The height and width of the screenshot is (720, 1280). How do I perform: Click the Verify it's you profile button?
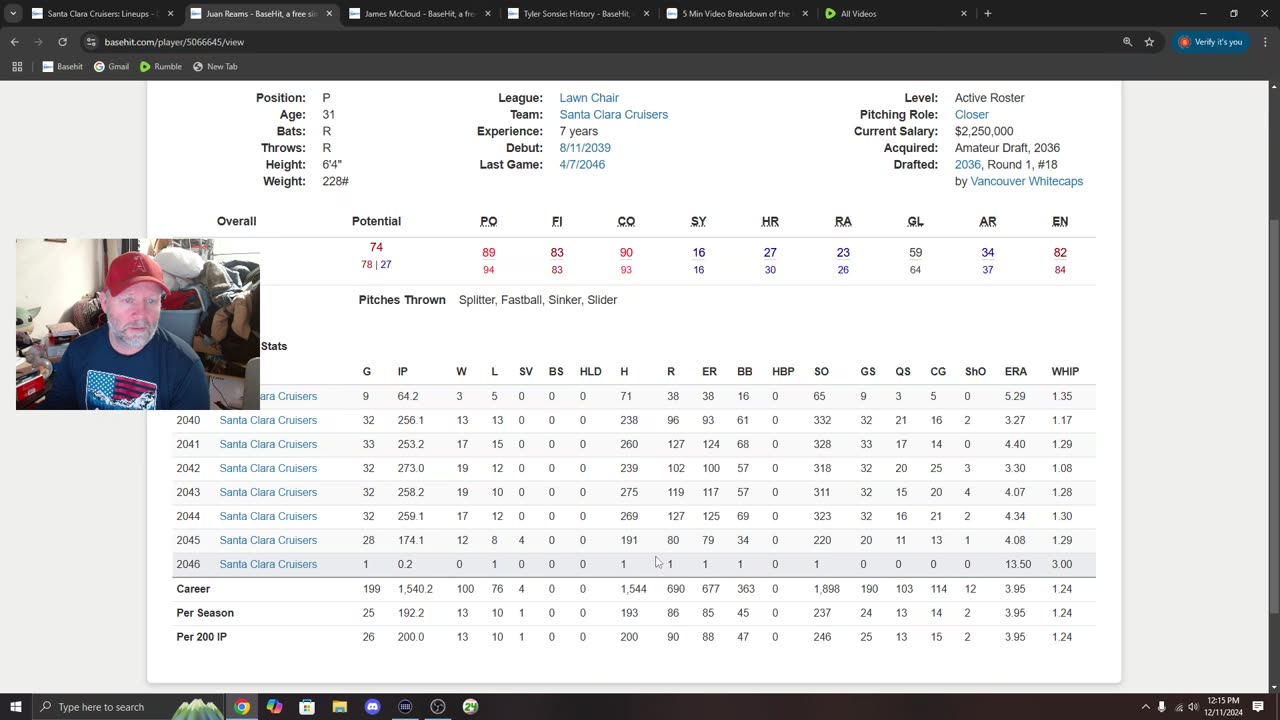pos(1211,42)
